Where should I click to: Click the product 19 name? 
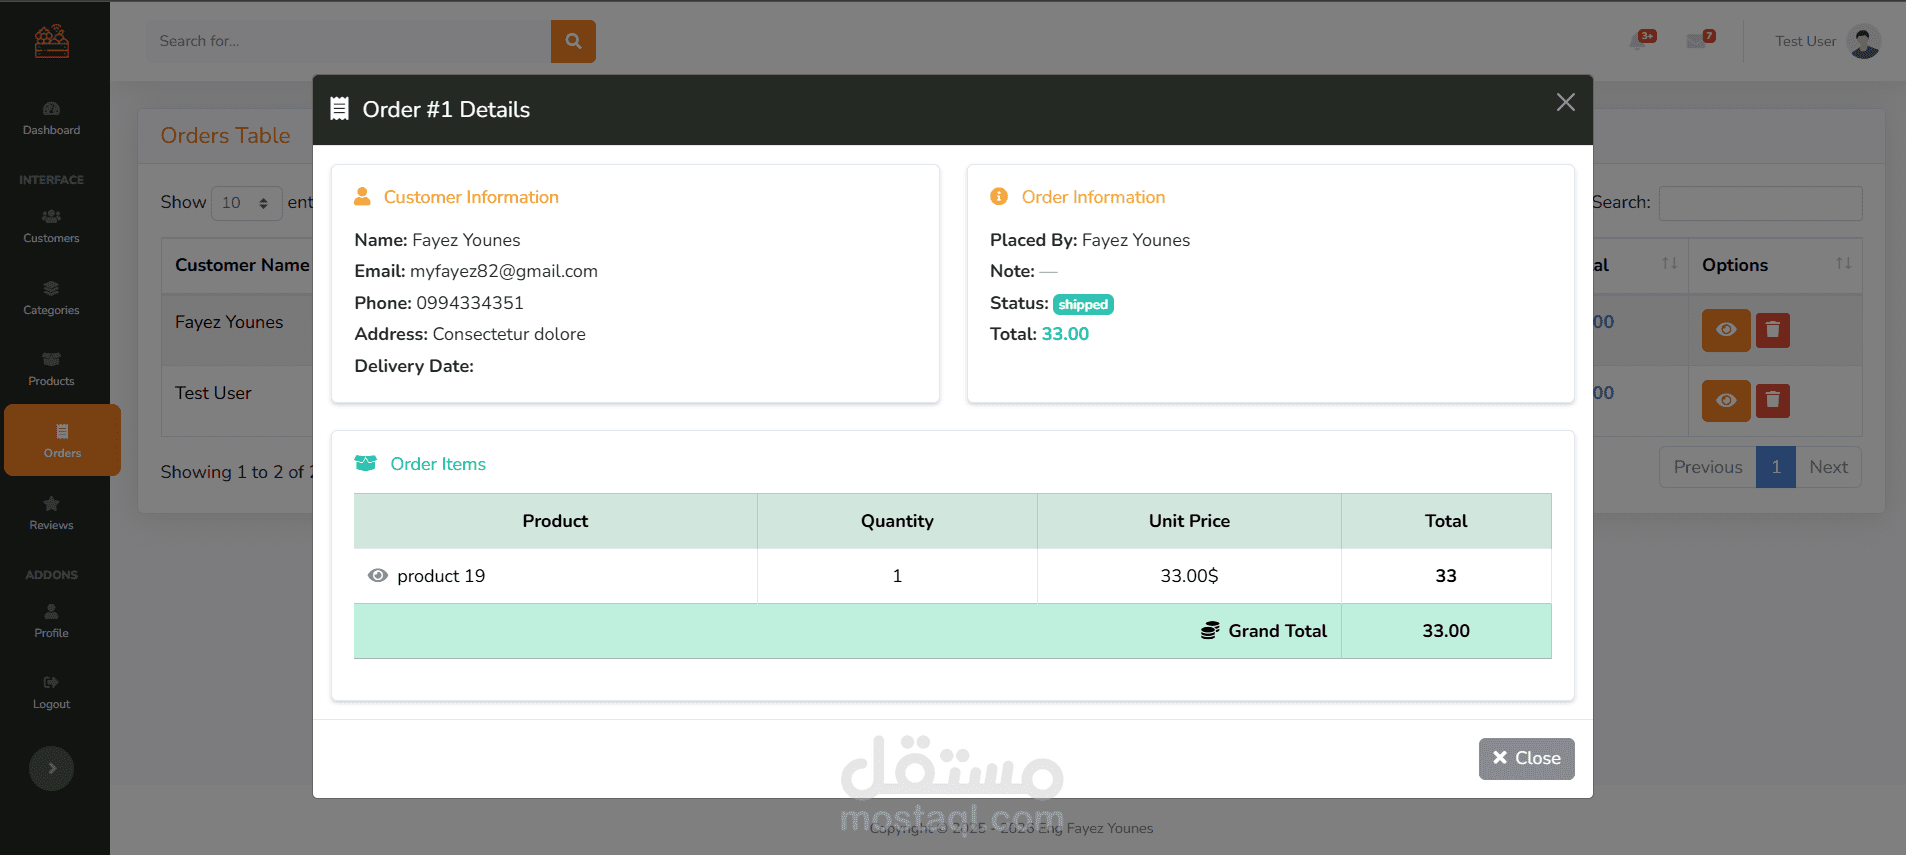(441, 576)
